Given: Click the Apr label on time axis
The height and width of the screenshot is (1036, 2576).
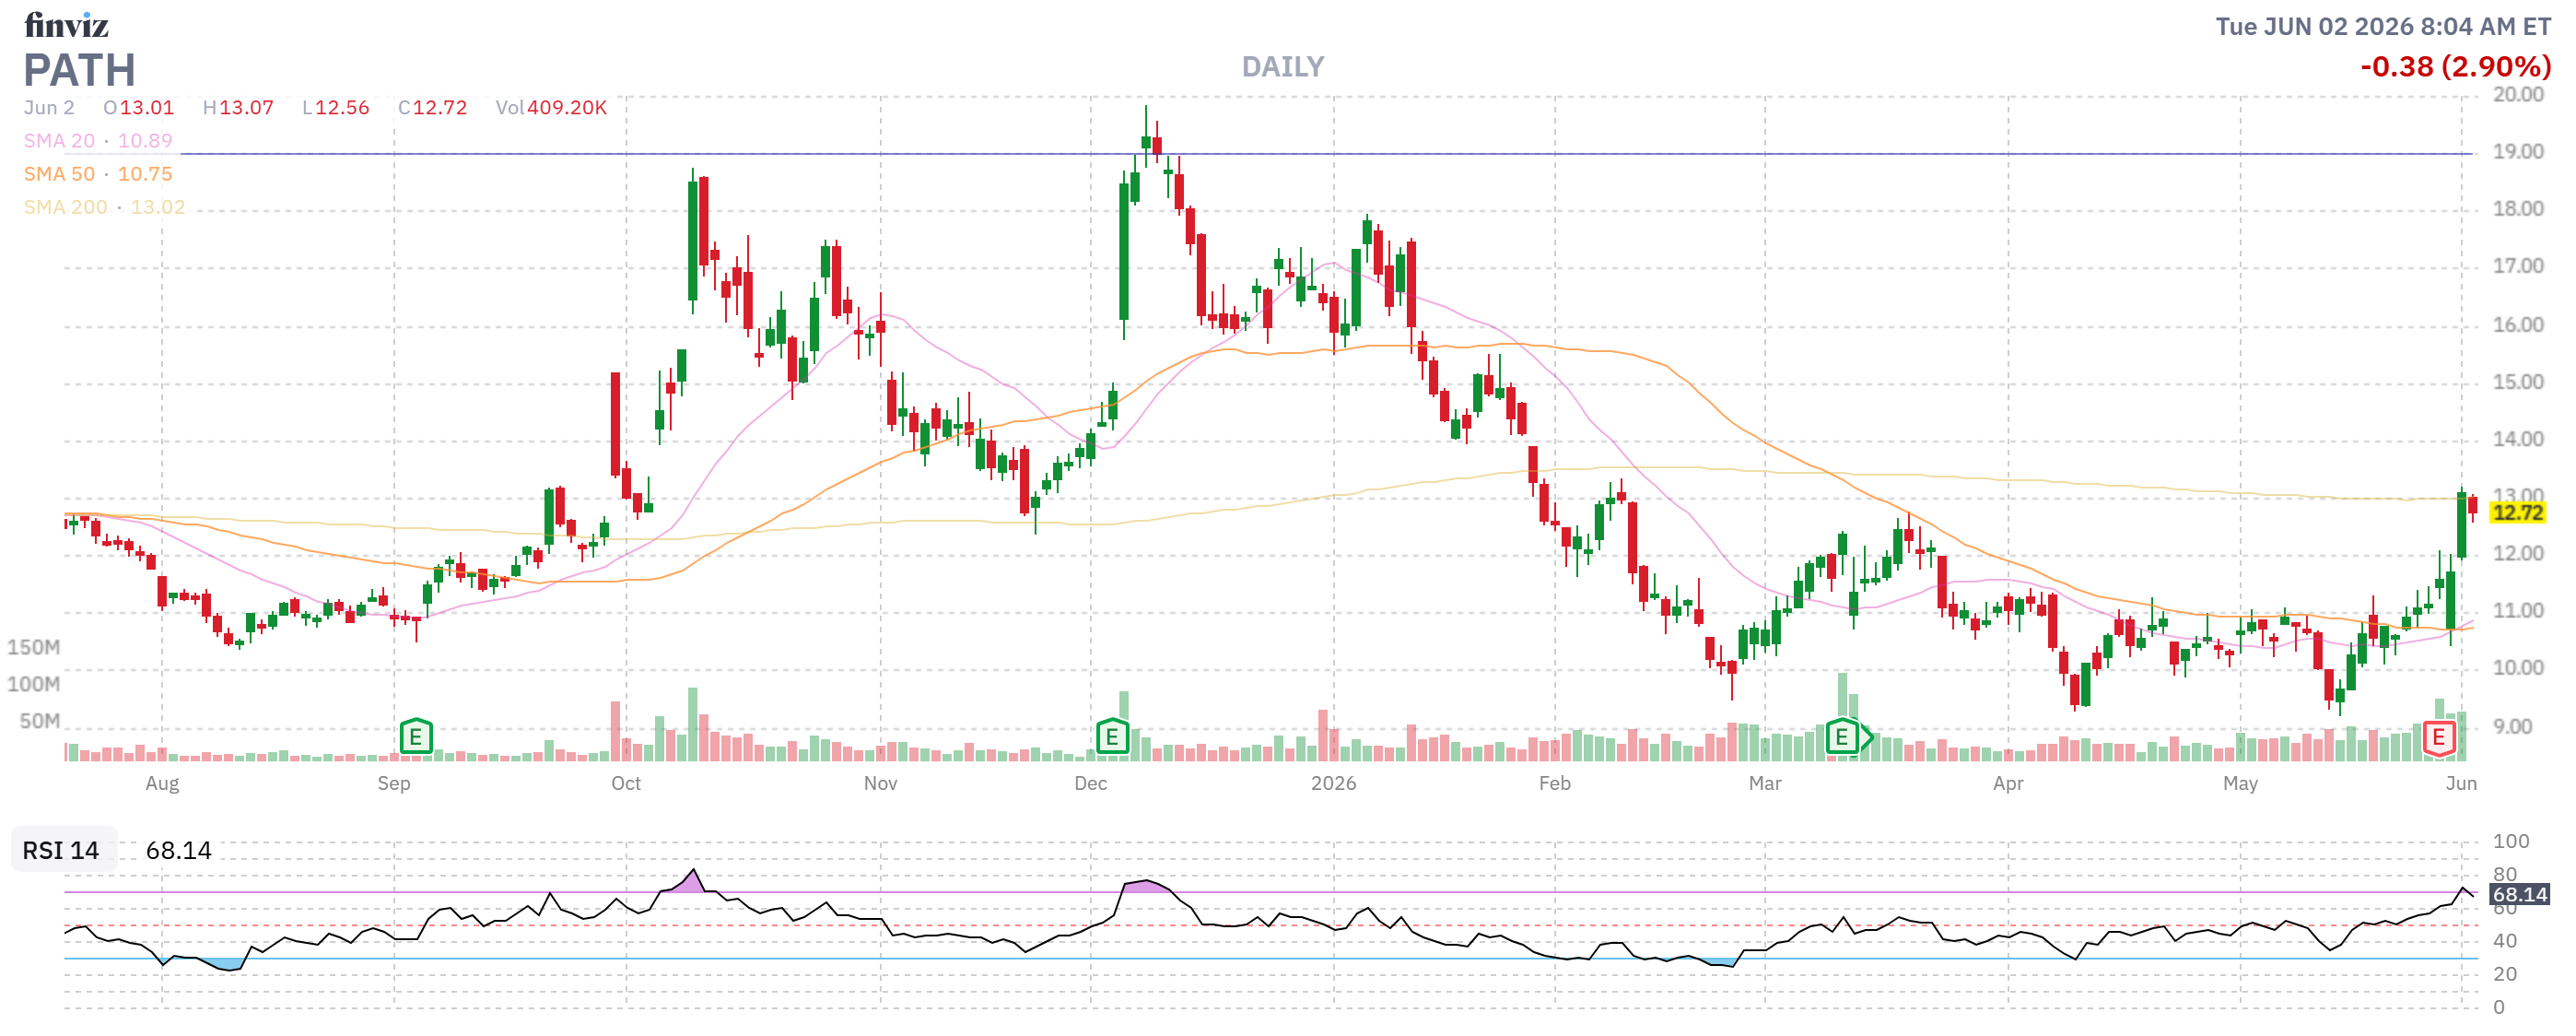Looking at the screenshot, I should click(x=2008, y=784).
